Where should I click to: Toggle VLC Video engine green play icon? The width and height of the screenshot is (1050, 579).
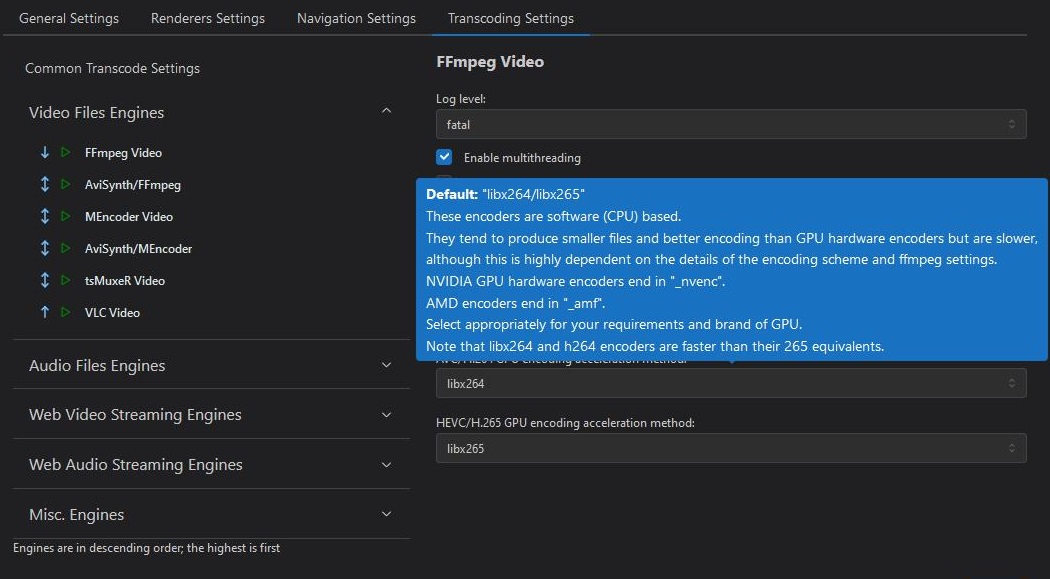[x=66, y=312]
